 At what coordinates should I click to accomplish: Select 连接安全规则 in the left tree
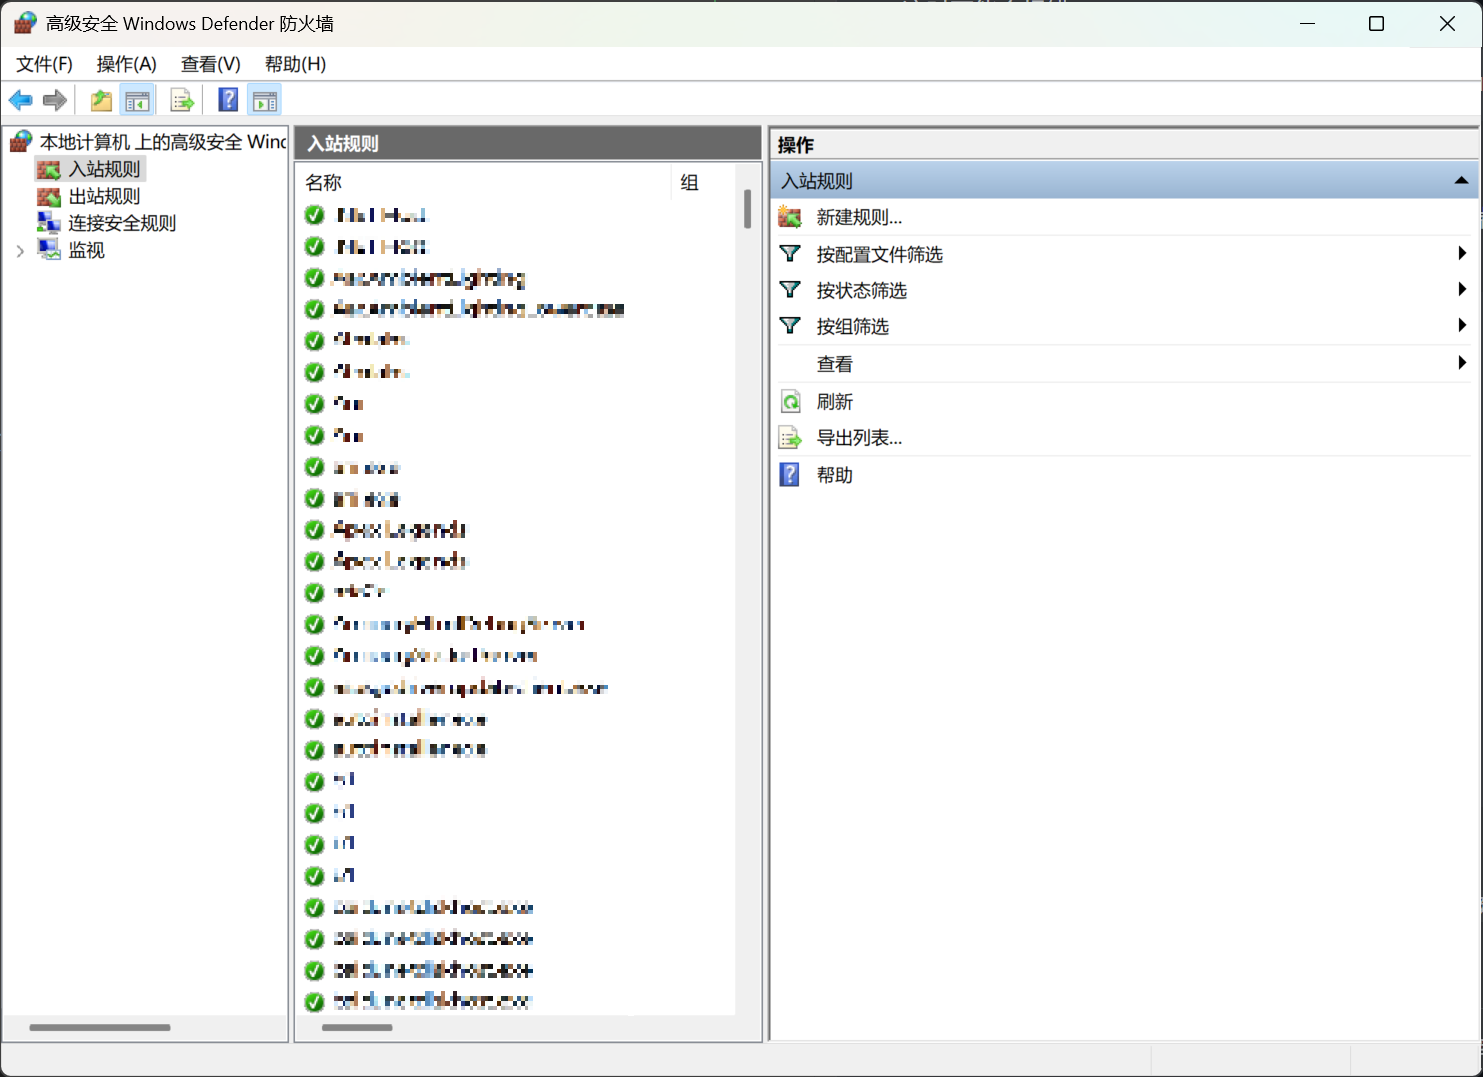pos(122,223)
